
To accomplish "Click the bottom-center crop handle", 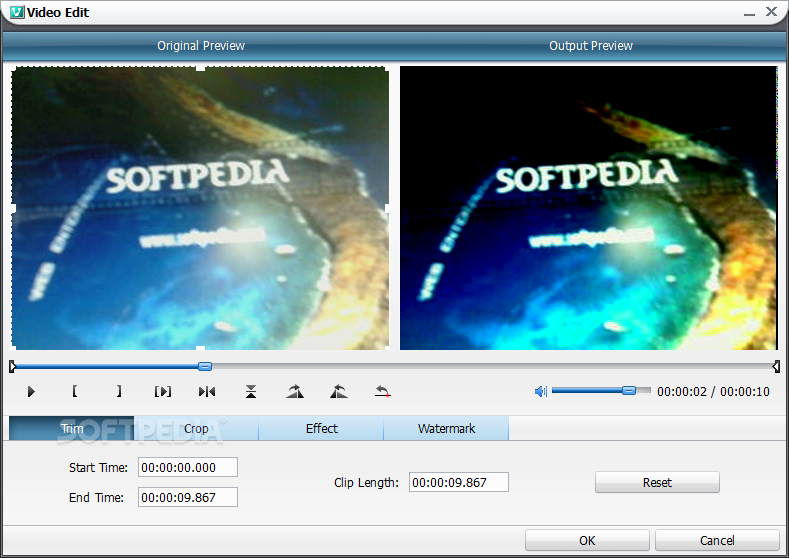I will pyautogui.click(x=200, y=348).
